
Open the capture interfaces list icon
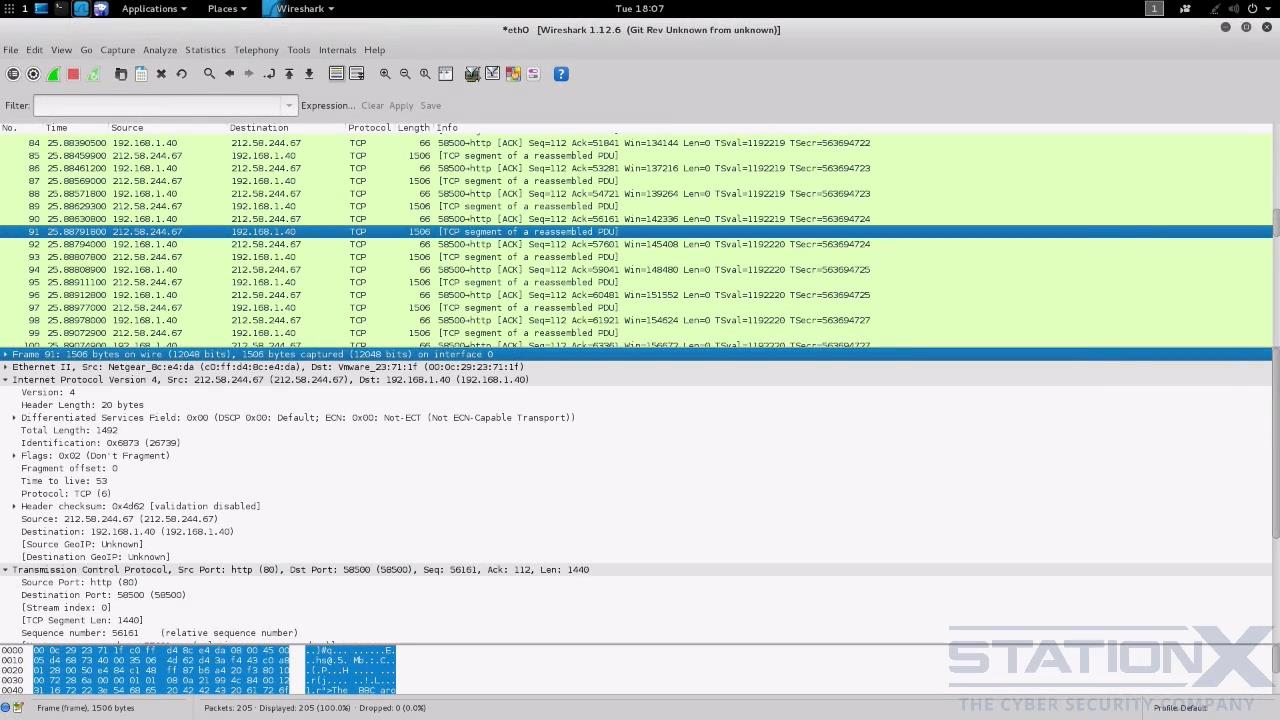pyautogui.click(x=13, y=74)
